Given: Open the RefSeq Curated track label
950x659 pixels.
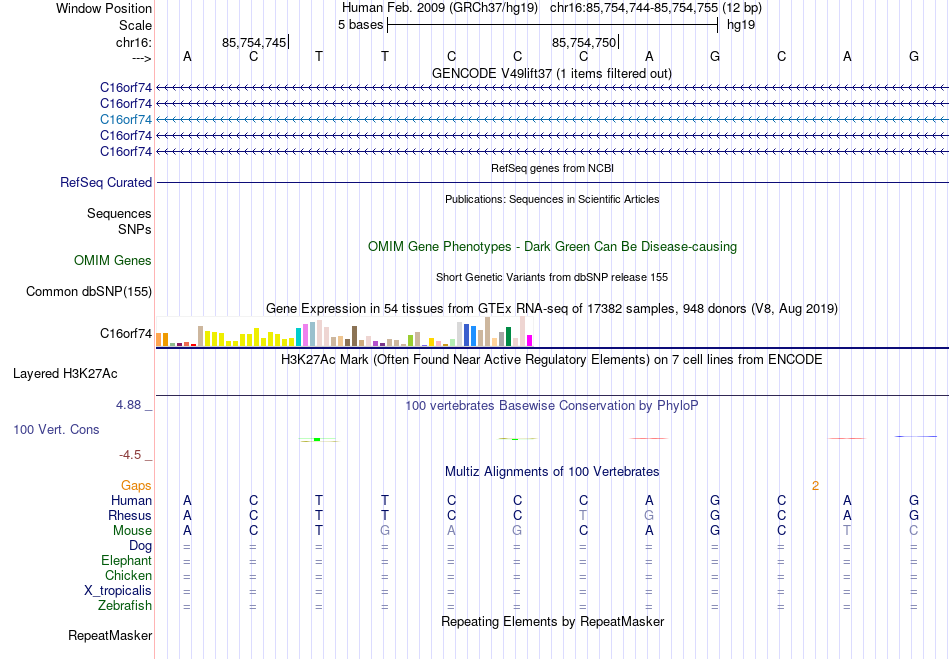Looking at the screenshot, I should pos(106,182).
